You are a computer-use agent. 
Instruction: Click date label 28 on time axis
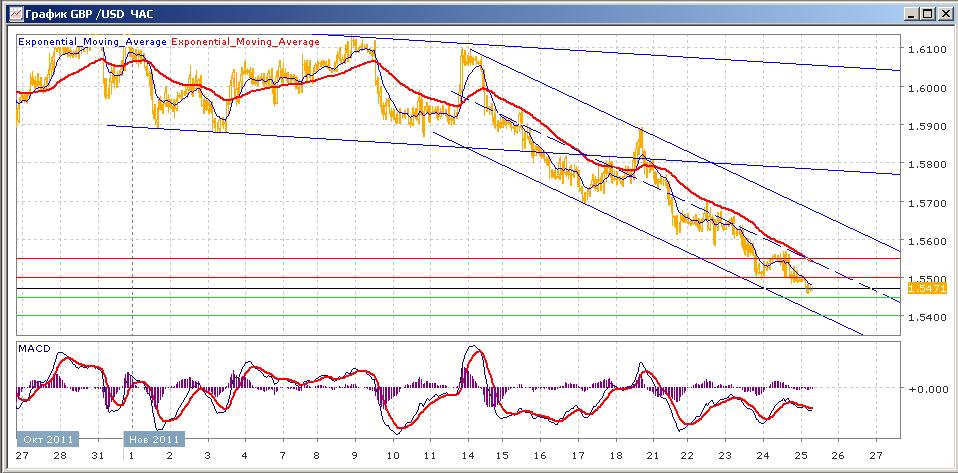pos(59,456)
